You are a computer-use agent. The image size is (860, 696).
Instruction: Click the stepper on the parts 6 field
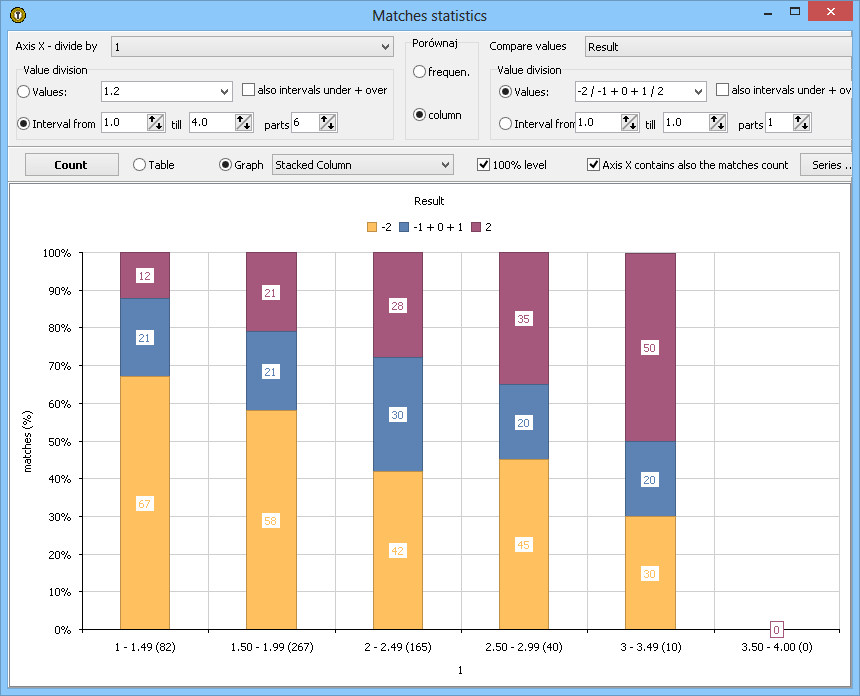point(328,123)
